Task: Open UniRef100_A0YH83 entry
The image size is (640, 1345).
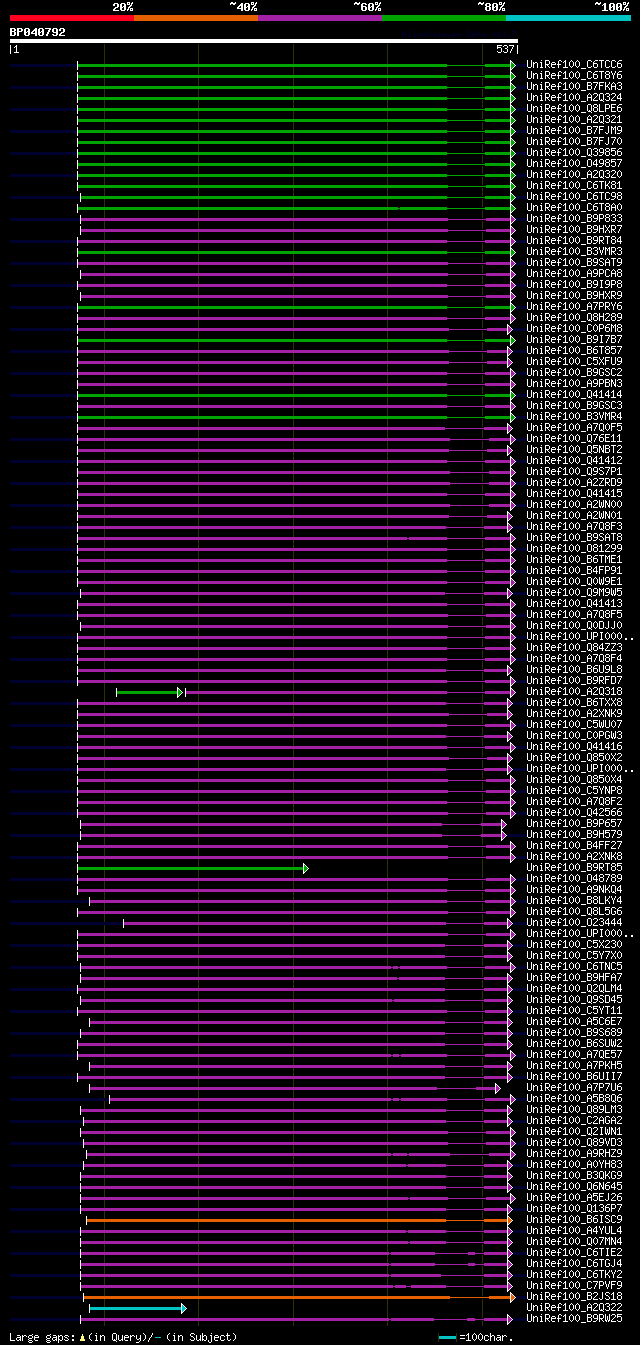Action: click(574, 1165)
